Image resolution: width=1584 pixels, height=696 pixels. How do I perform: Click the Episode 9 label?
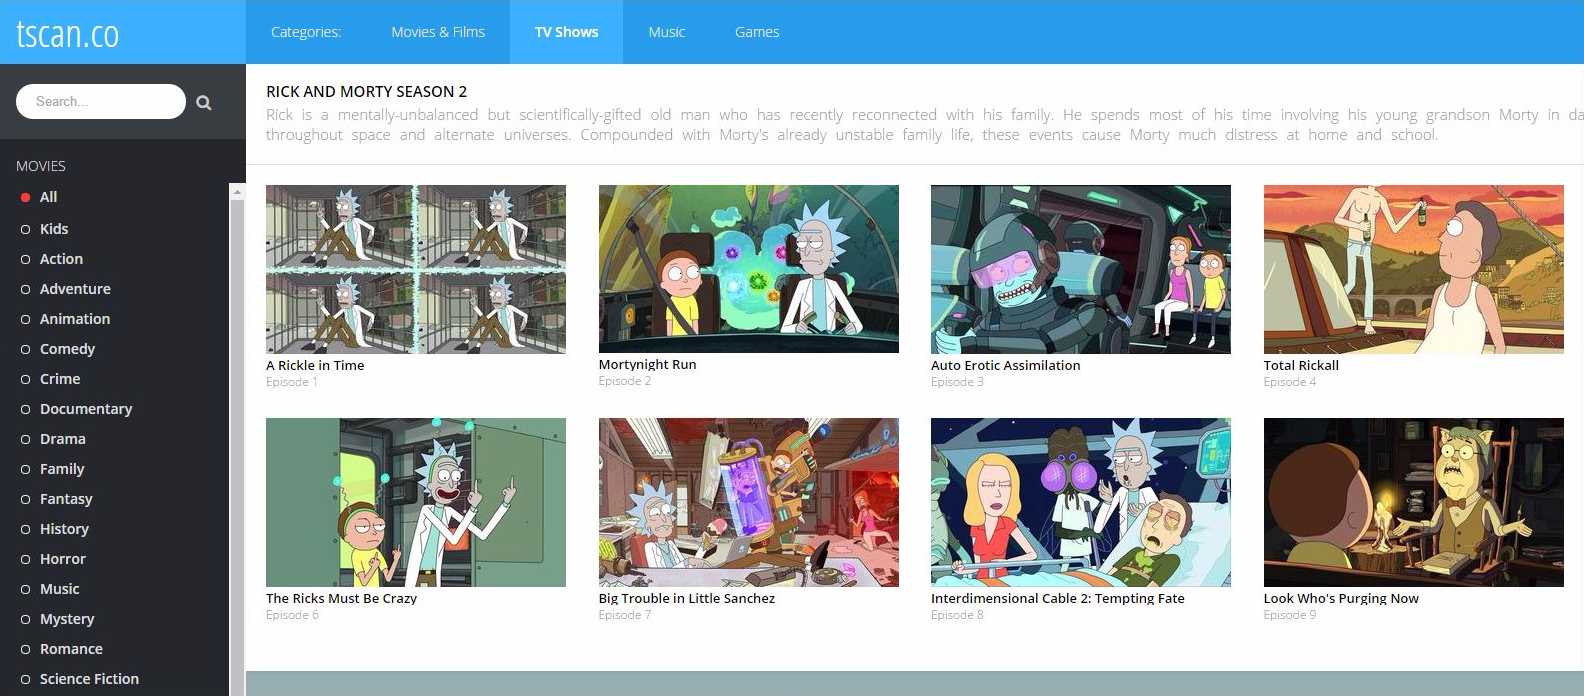1290,615
